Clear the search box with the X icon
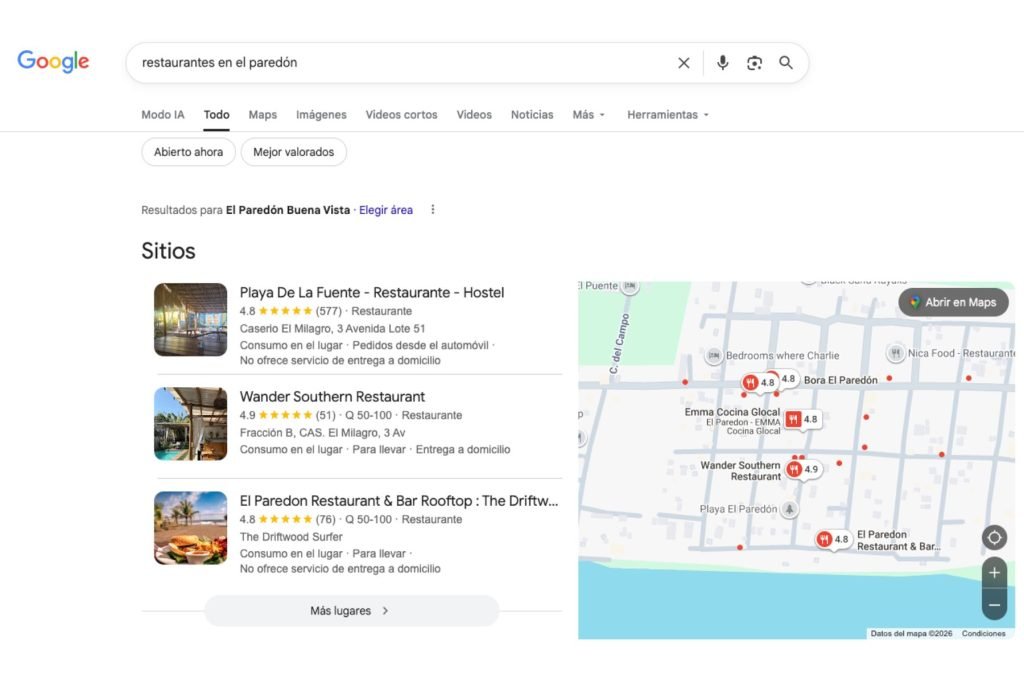 pos(684,63)
